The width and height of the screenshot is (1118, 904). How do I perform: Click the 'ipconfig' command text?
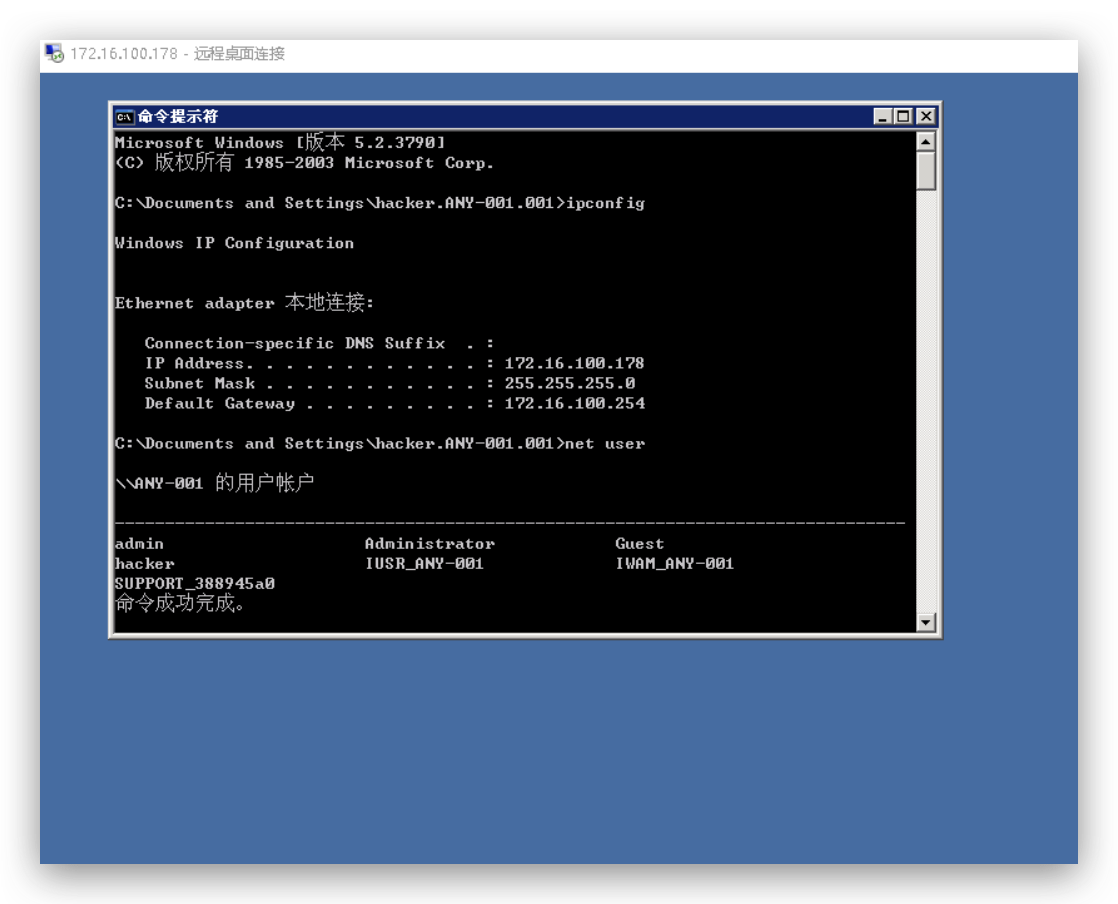(605, 203)
